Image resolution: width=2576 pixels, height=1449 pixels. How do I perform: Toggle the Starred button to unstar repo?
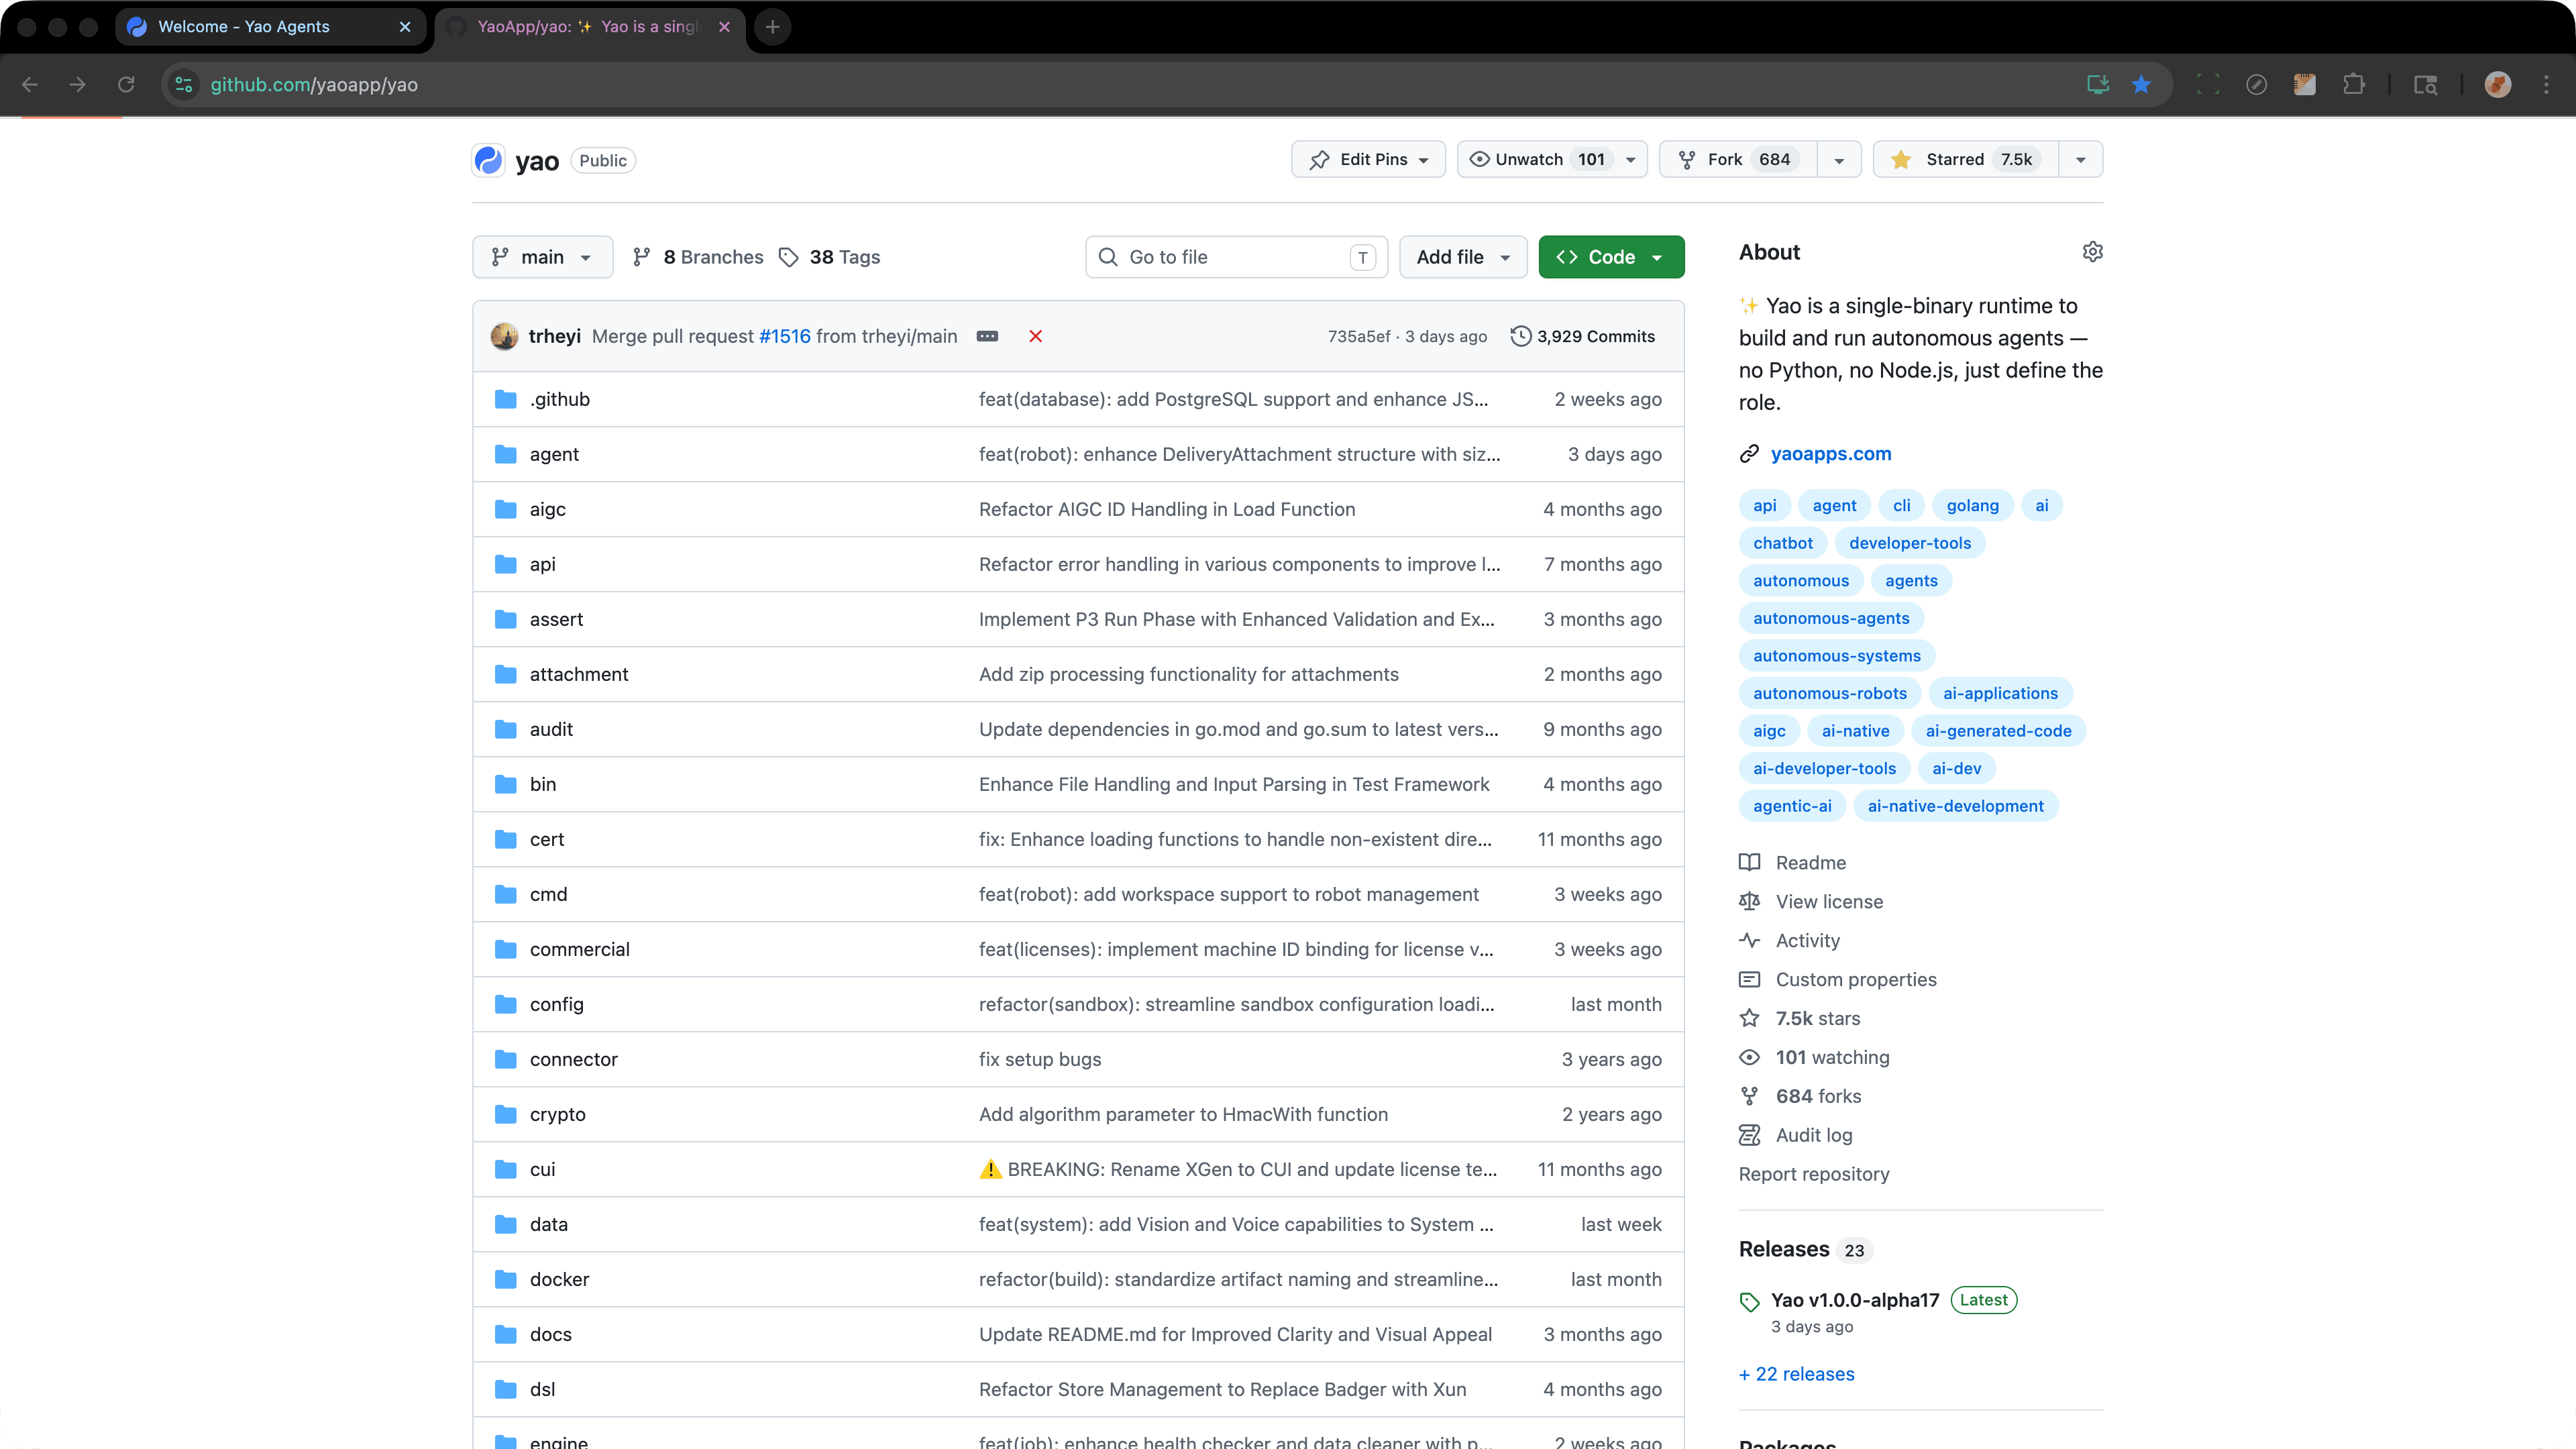click(x=1965, y=160)
